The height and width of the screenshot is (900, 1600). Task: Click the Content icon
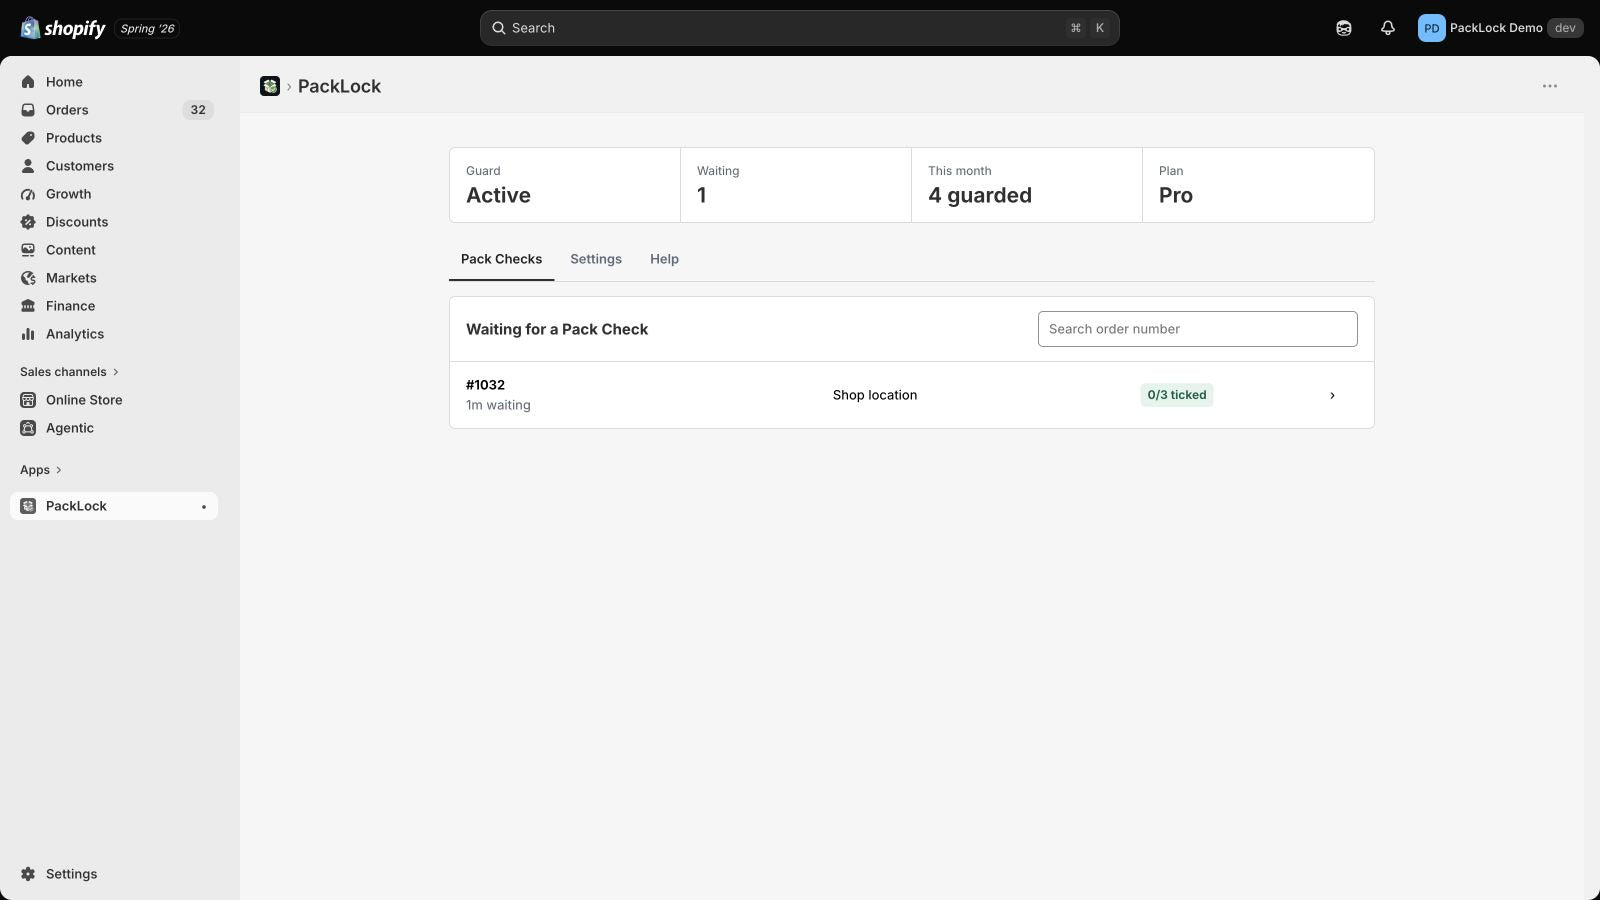click(x=28, y=250)
